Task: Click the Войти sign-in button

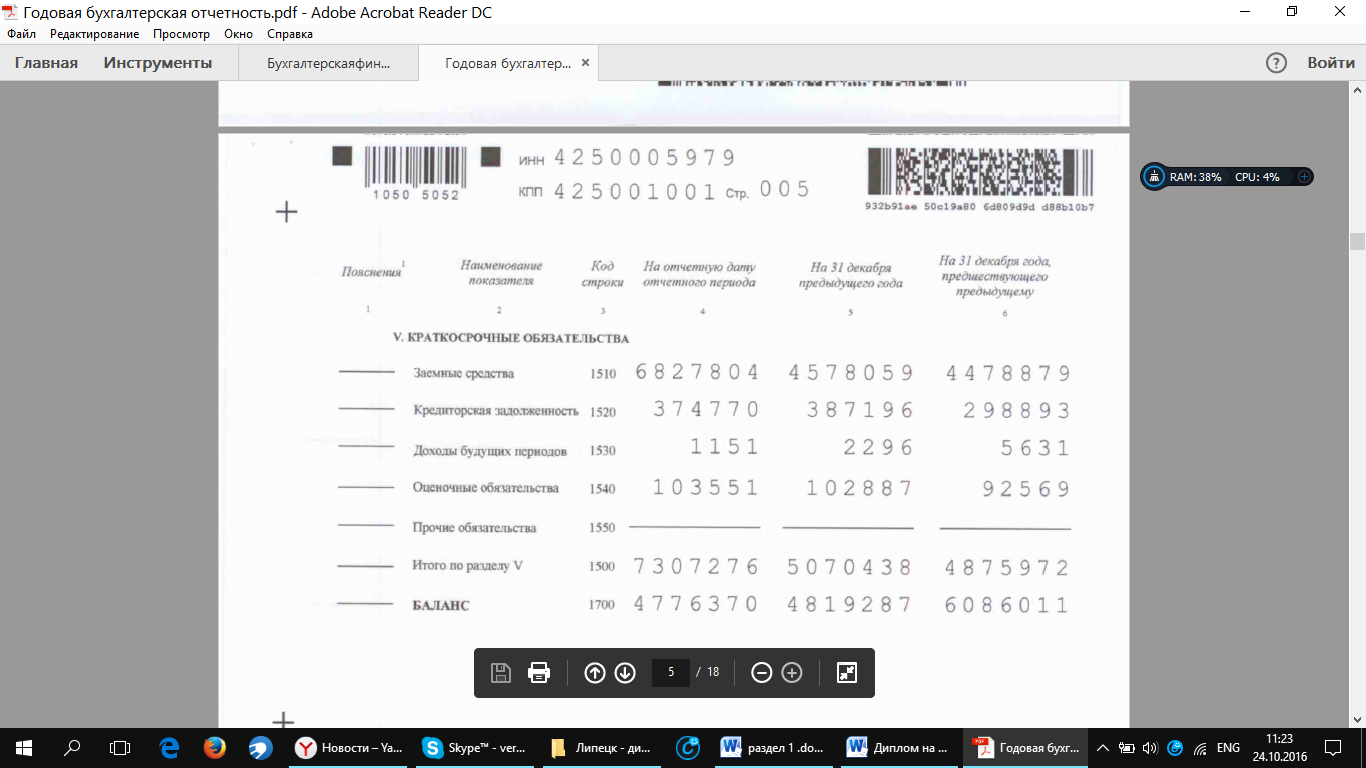Action: click(1331, 63)
